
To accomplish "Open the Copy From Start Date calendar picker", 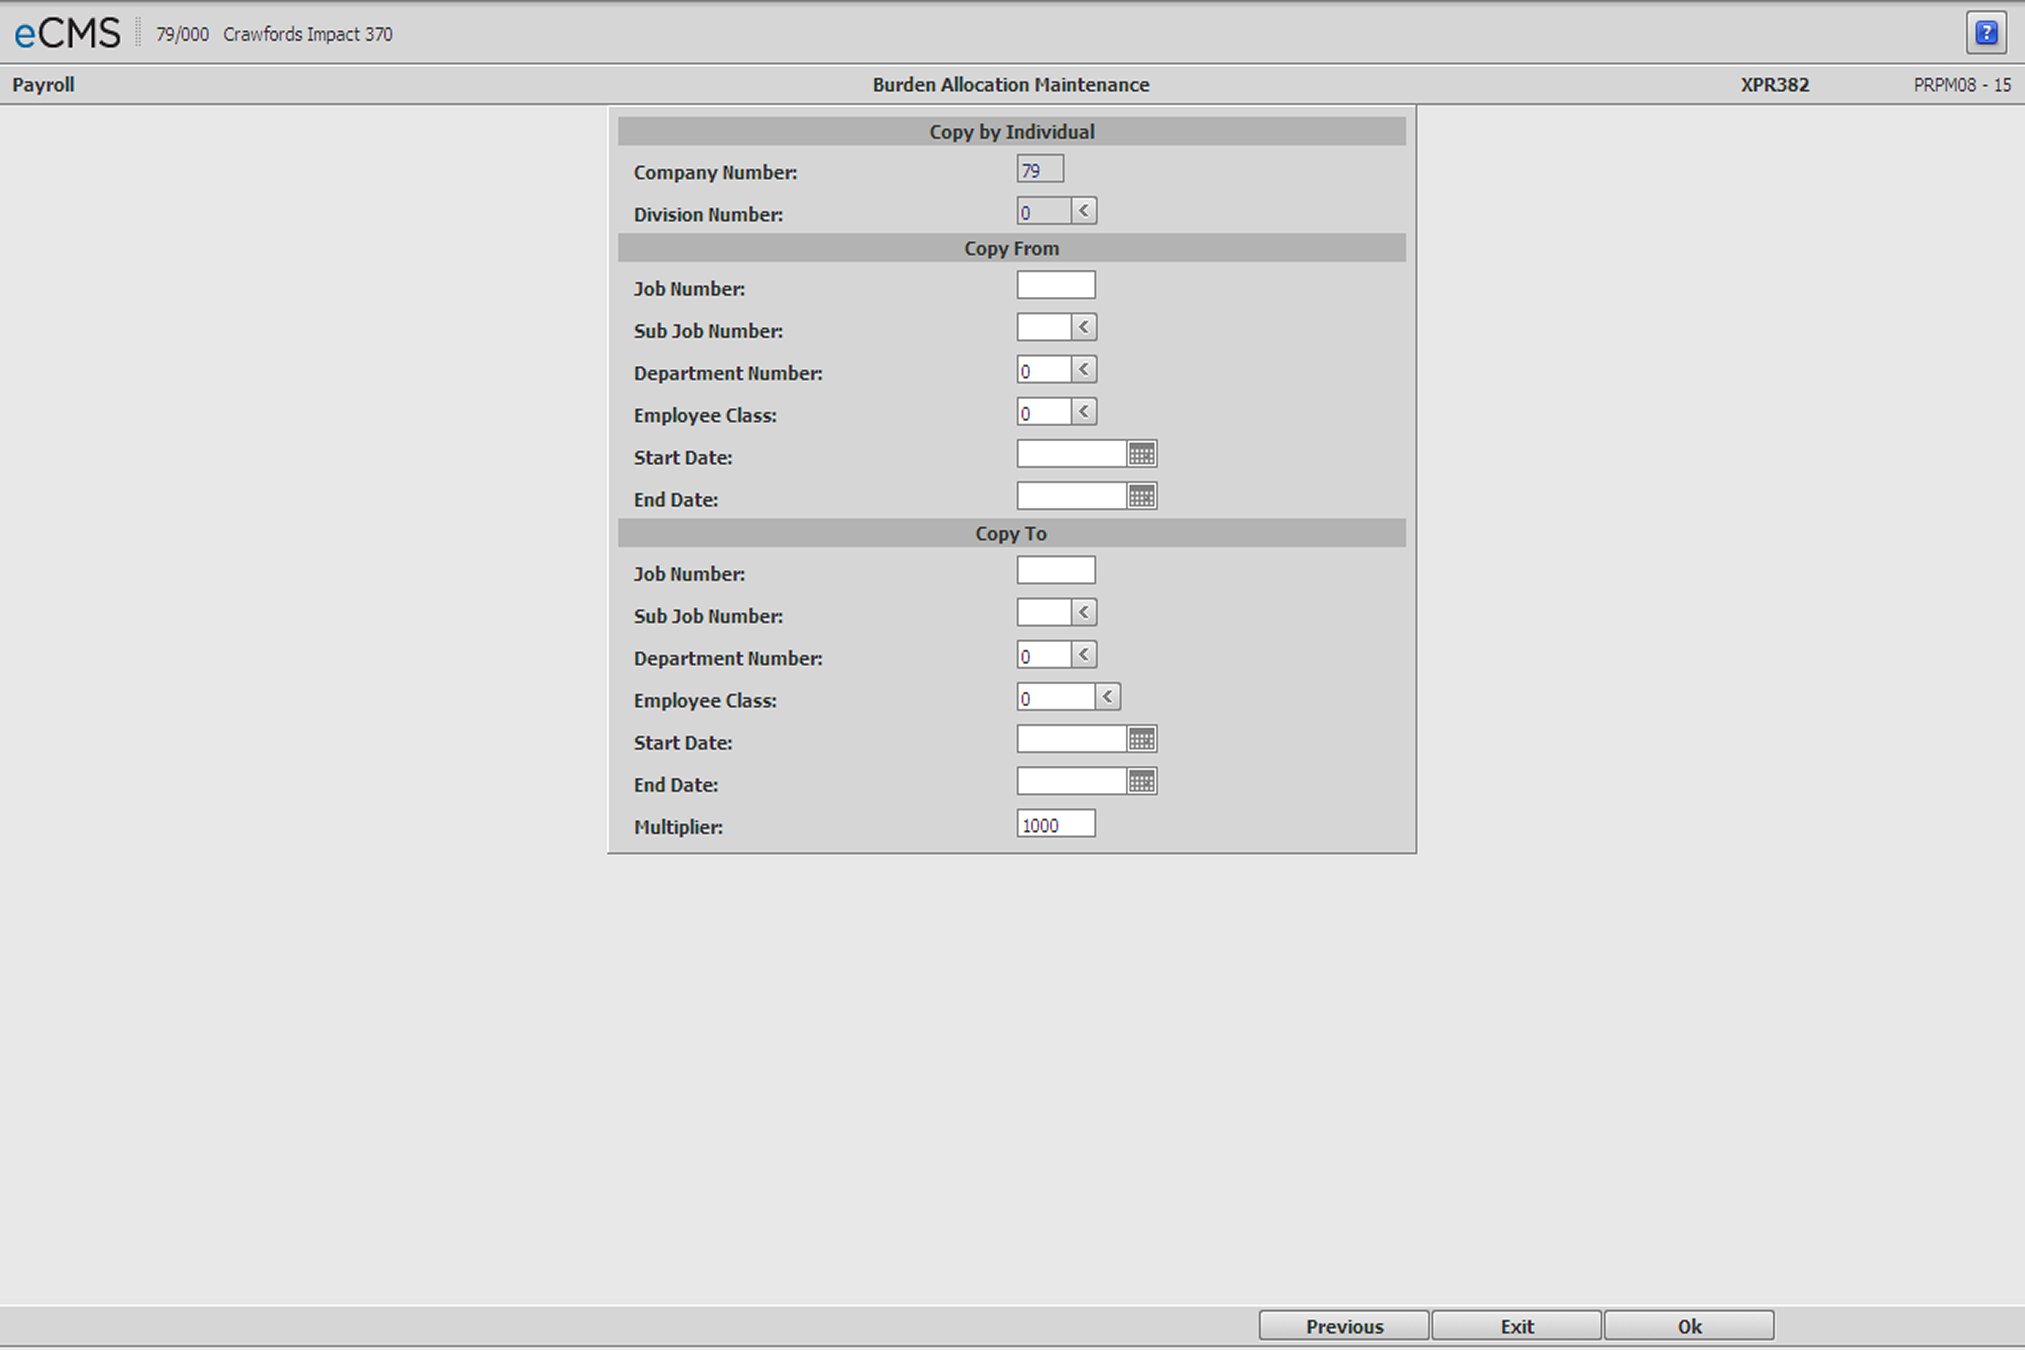I will (1143, 453).
